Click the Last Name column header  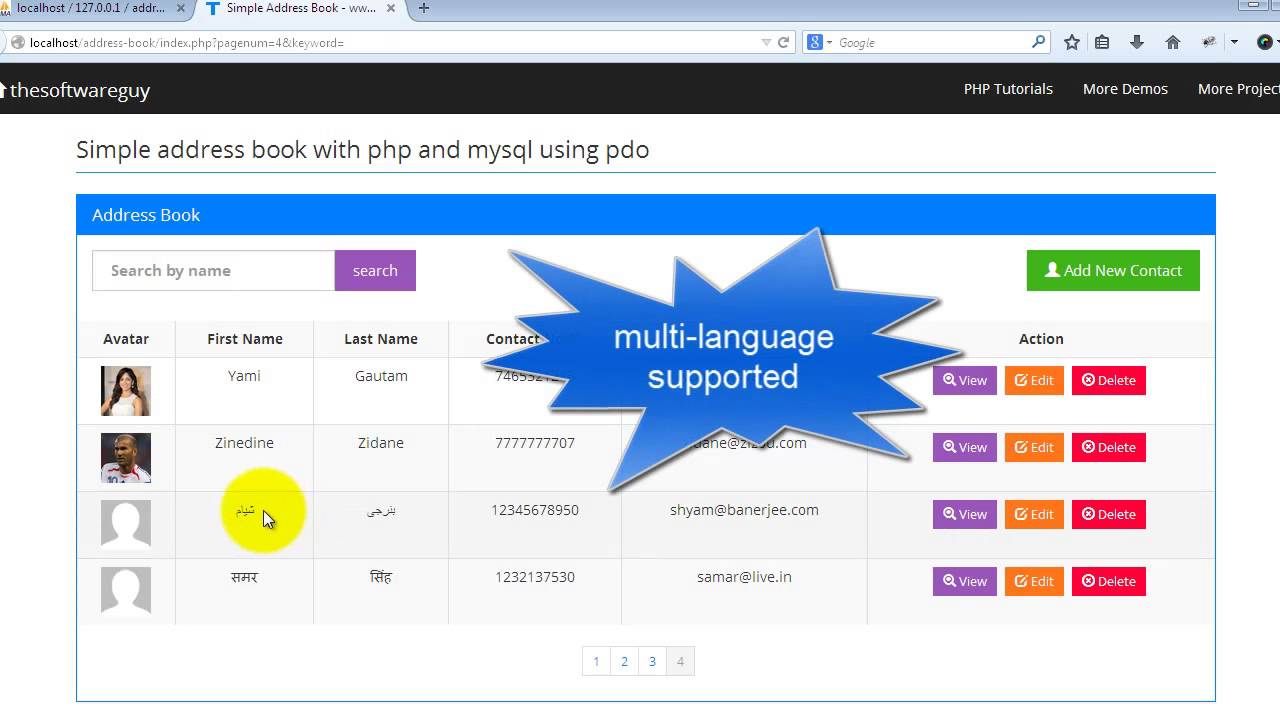coord(381,339)
